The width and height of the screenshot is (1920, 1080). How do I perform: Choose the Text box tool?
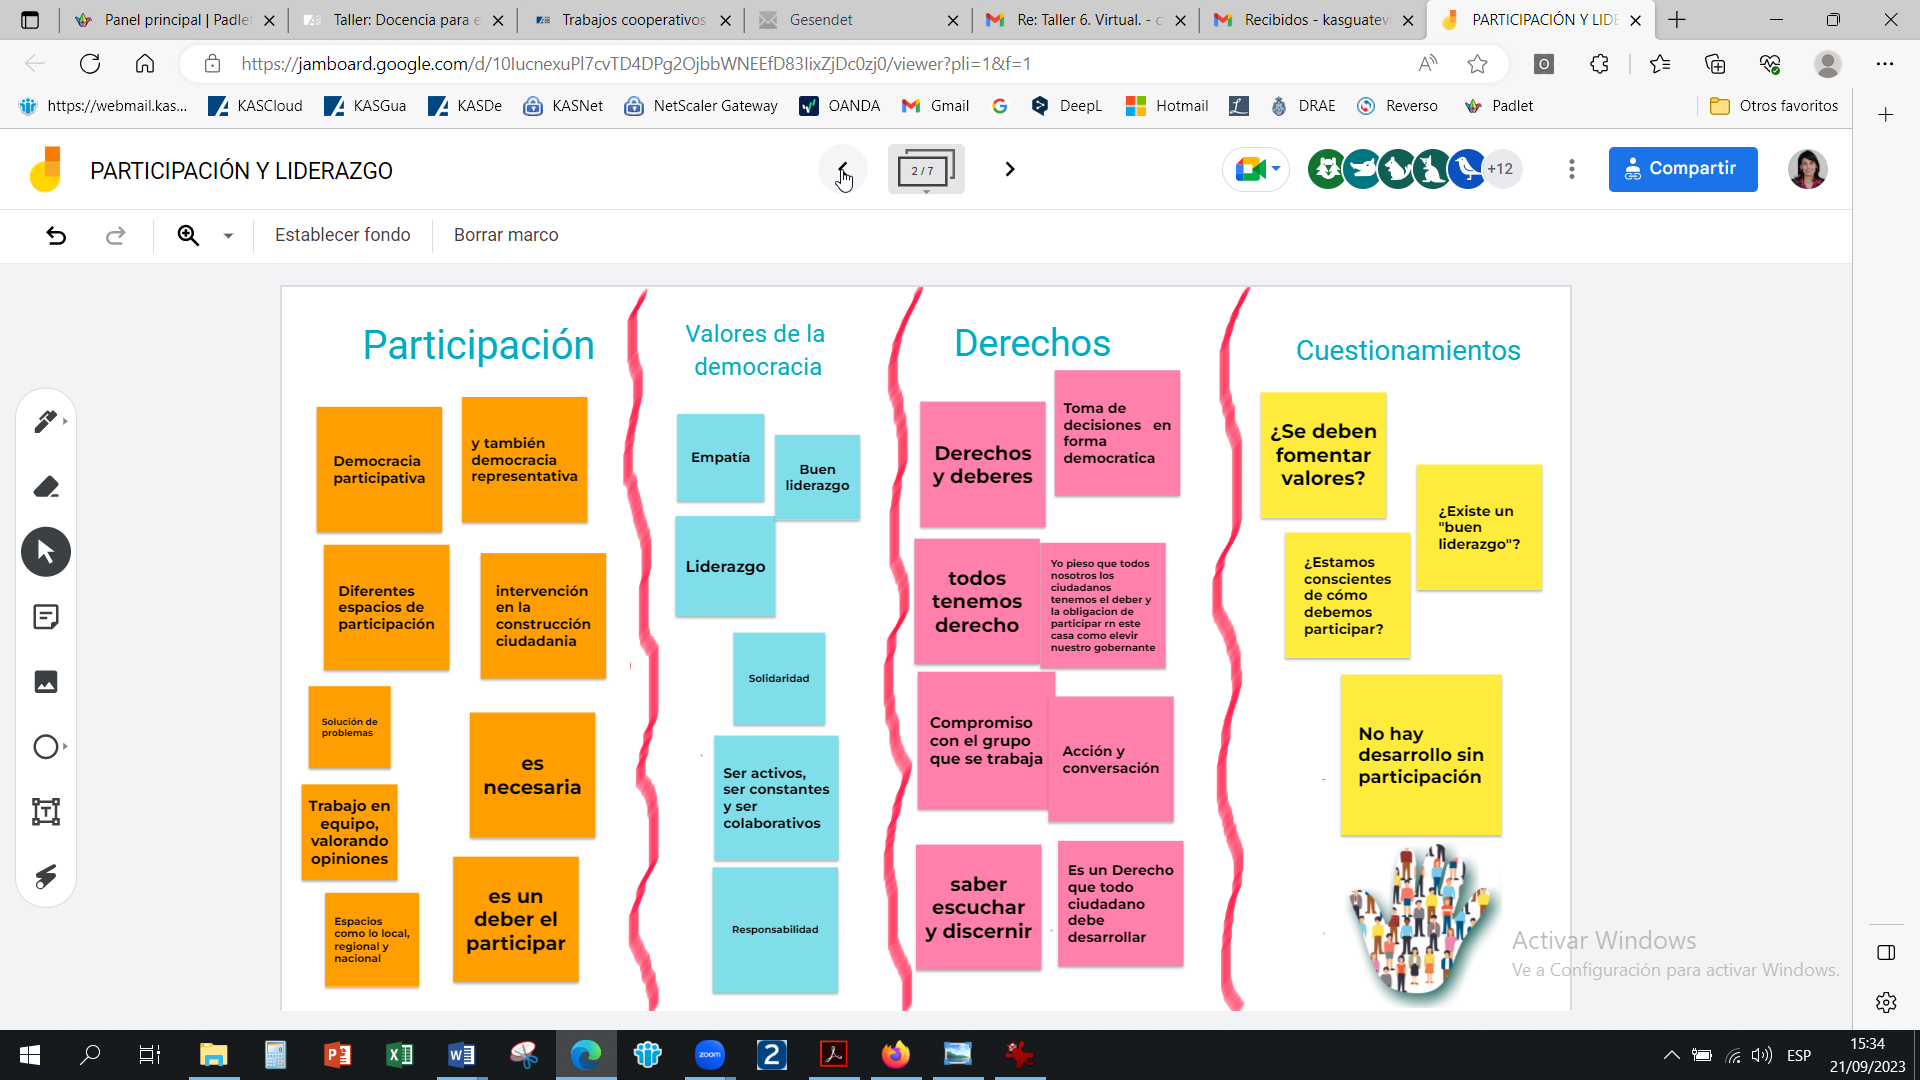[x=46, y=812]
